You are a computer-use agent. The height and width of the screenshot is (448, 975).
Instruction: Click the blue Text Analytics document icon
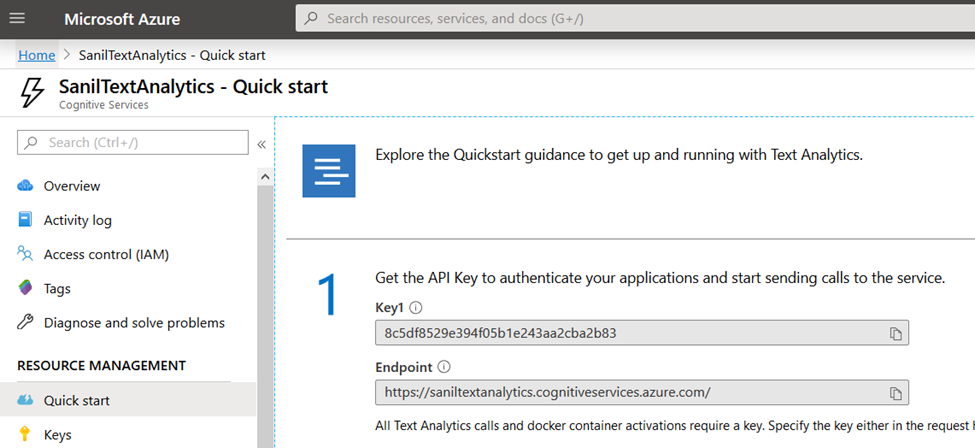tap(329, 171)
